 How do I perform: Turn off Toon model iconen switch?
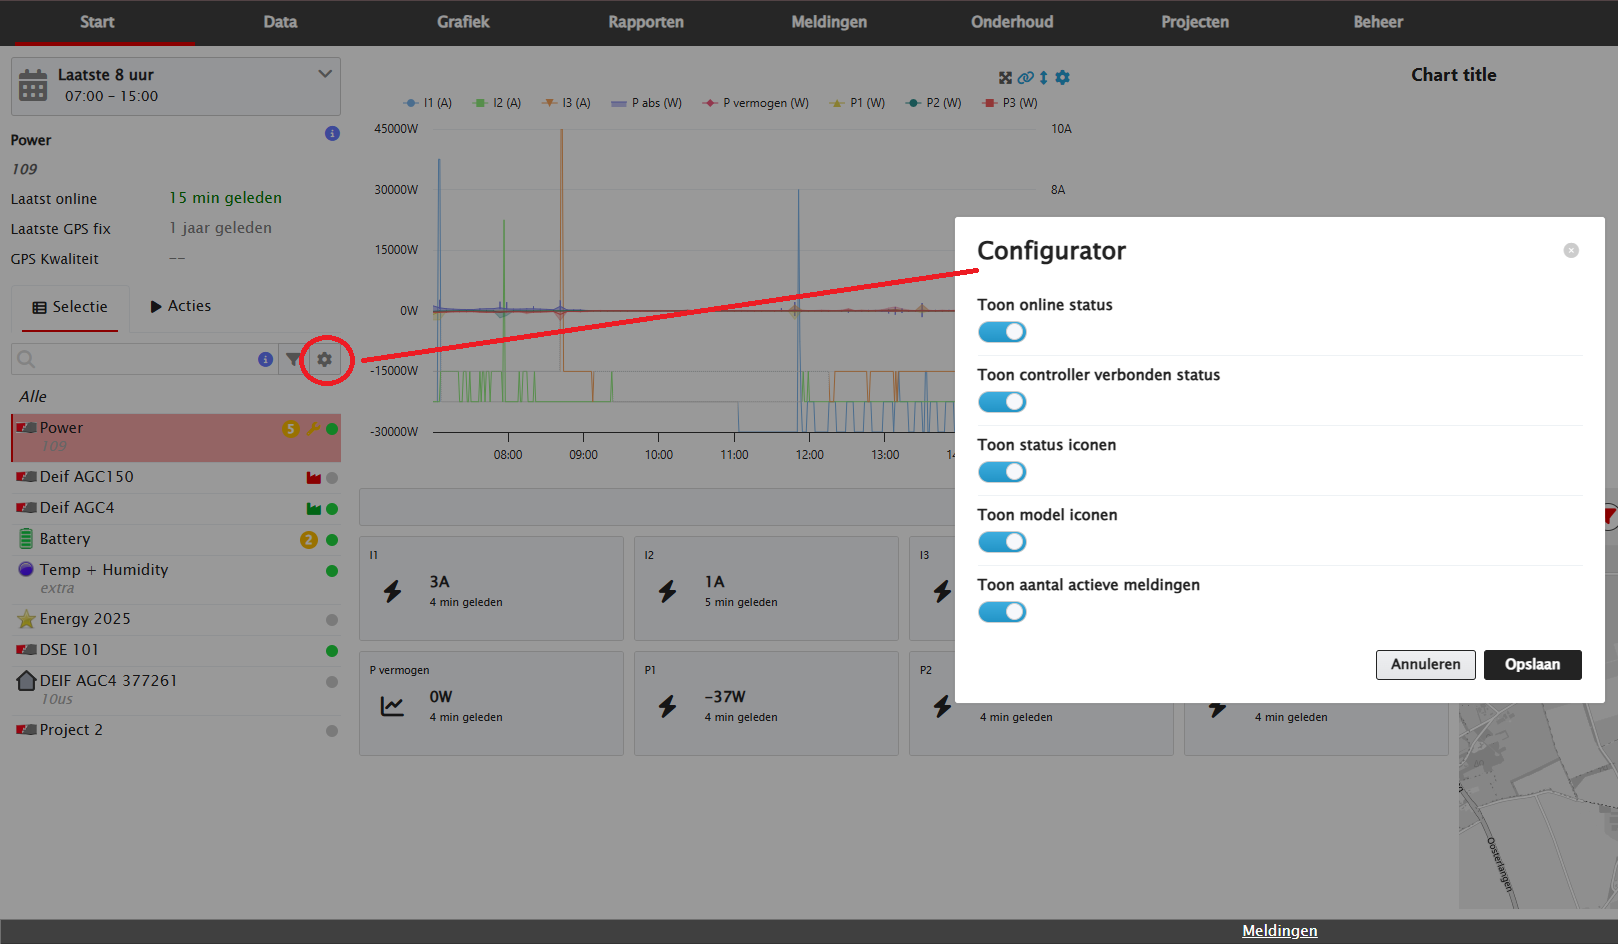point(1002,542)
